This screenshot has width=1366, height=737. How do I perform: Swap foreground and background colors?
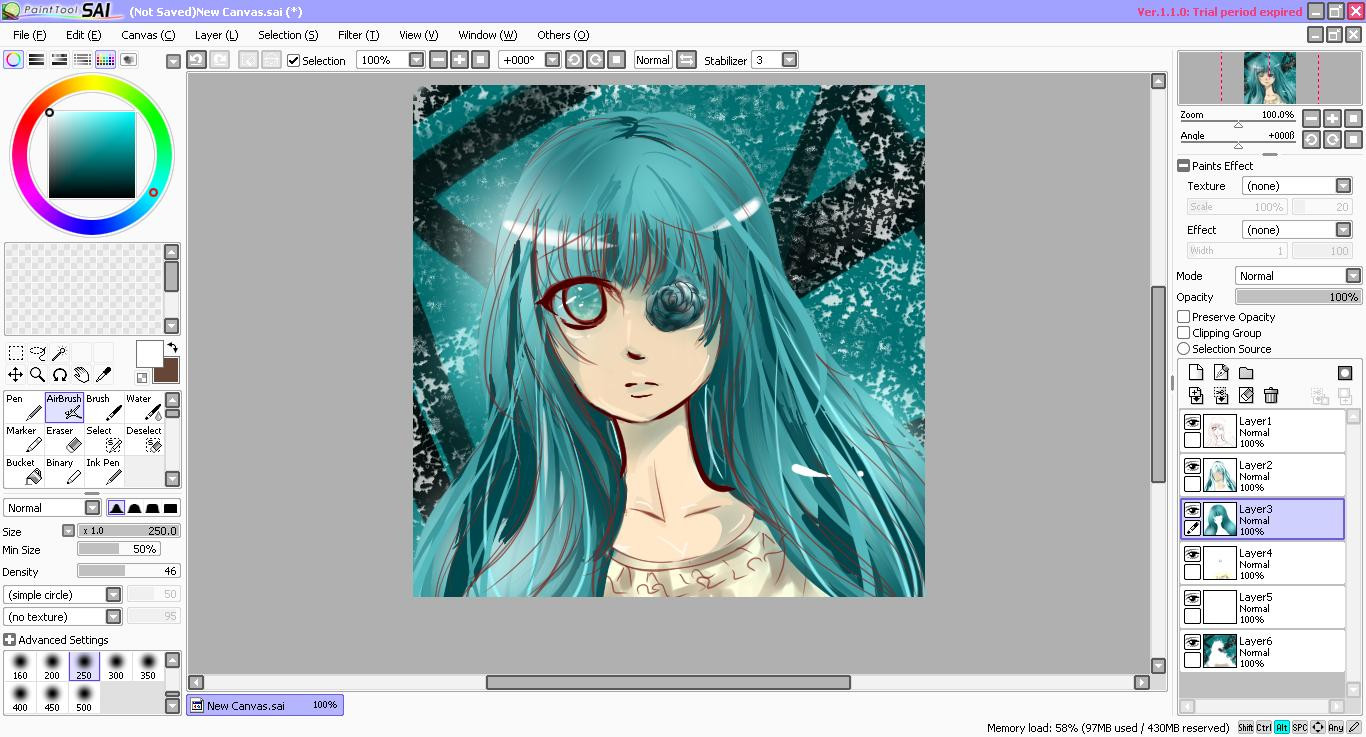pos(172,347)
